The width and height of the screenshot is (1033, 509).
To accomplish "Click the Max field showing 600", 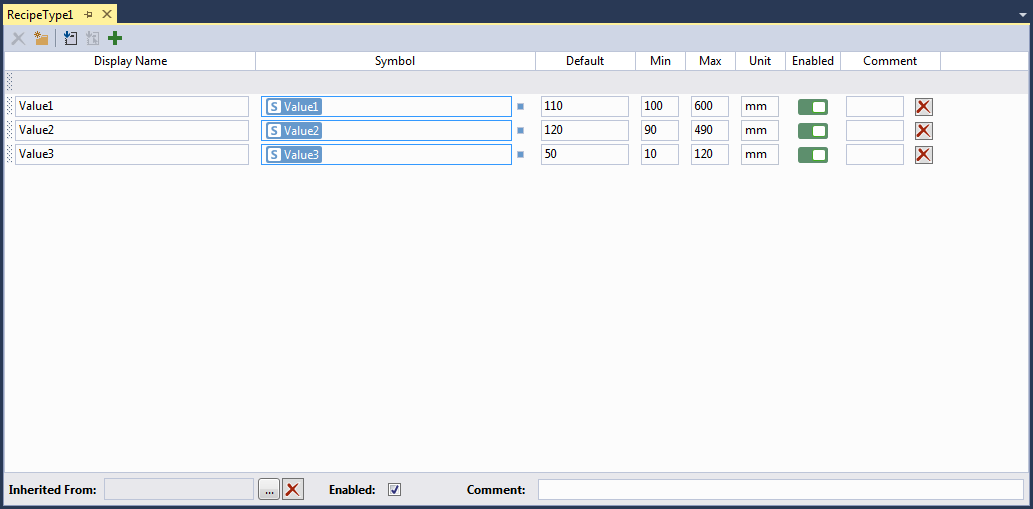I will 710,107.
